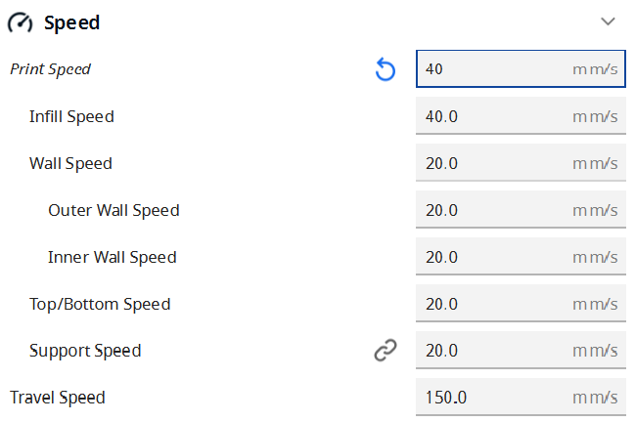Reset Print Speed to default value
The image size is (635, 422).
click(x=385, y=69)
